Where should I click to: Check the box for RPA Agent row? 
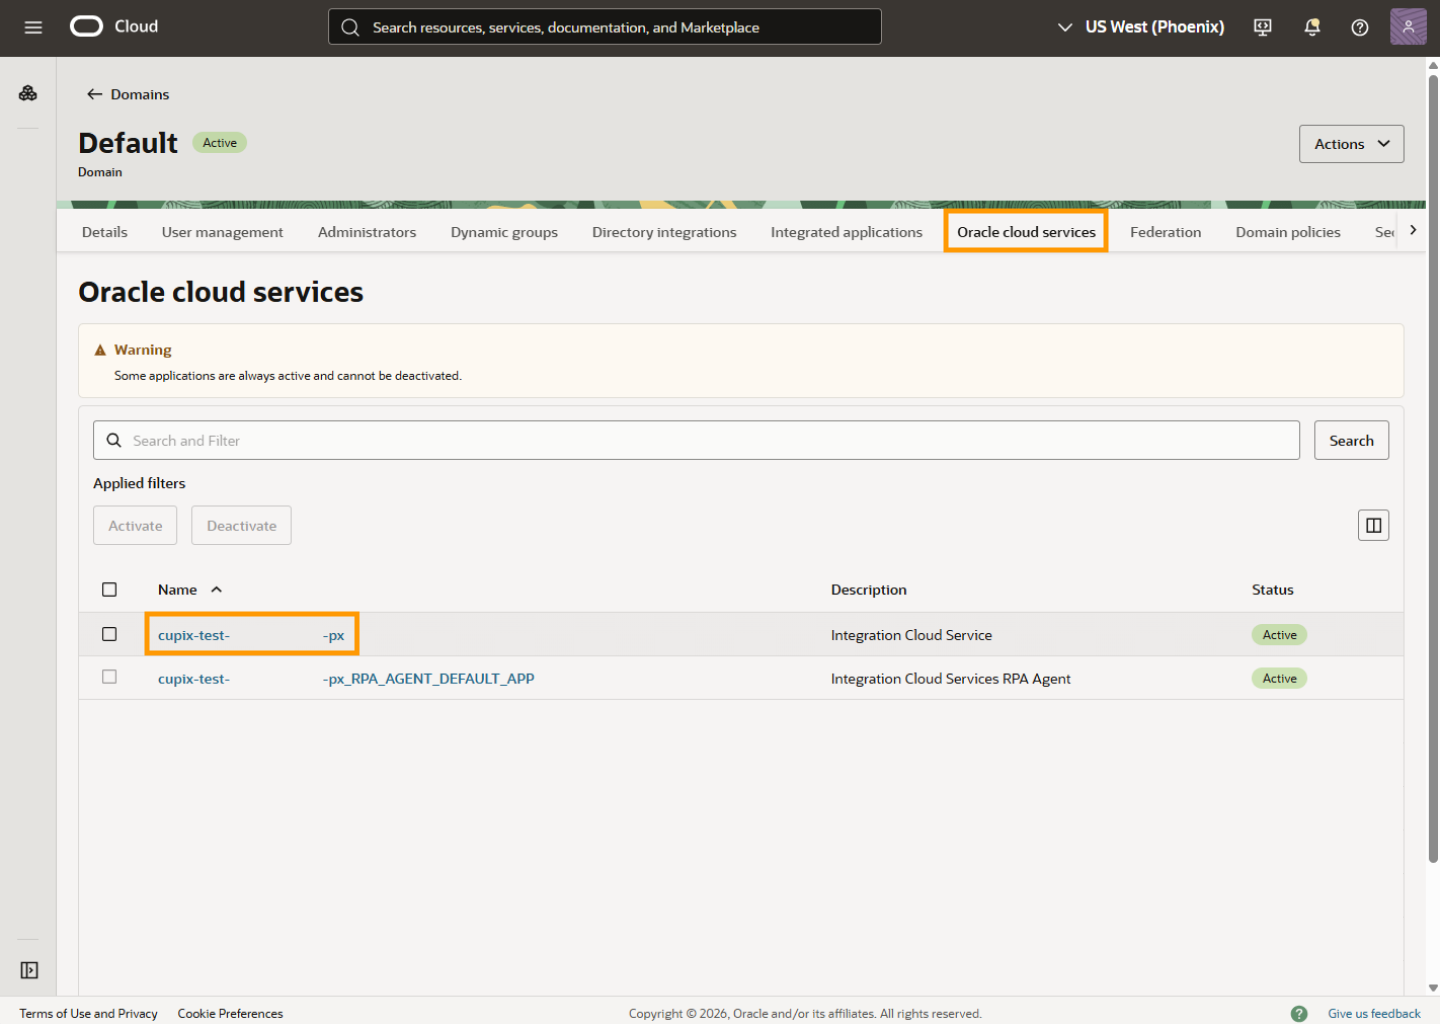tap(110, 677)
